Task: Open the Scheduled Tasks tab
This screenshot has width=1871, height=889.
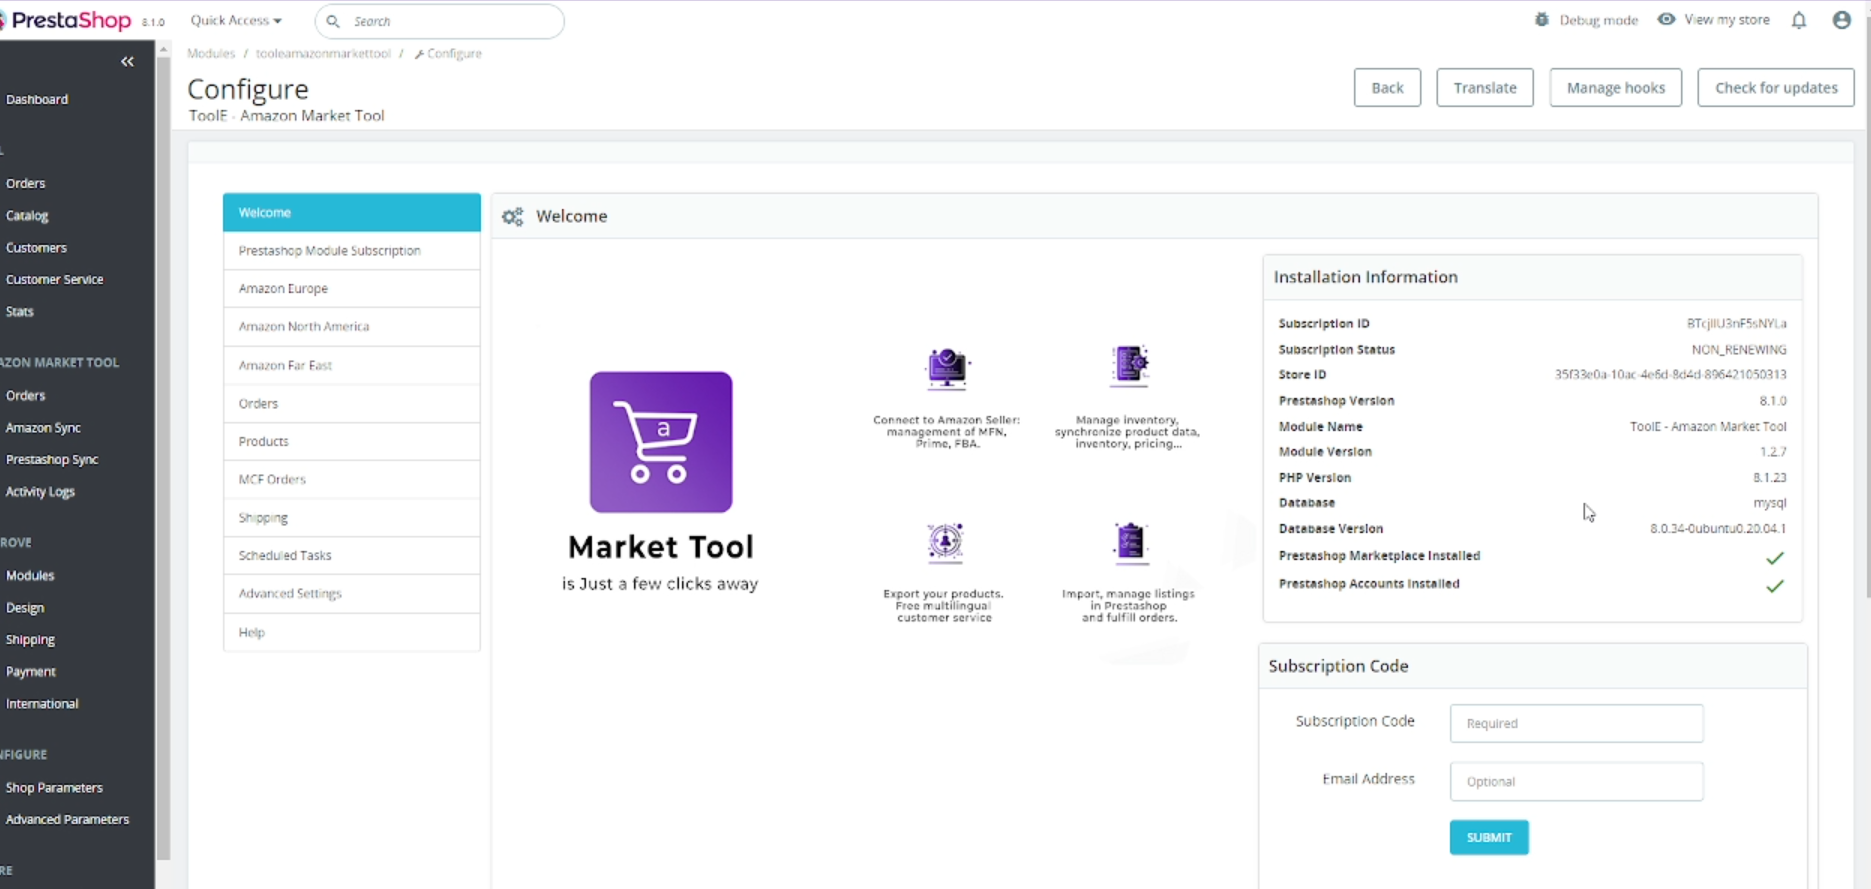Action: [x=352, y=556]
